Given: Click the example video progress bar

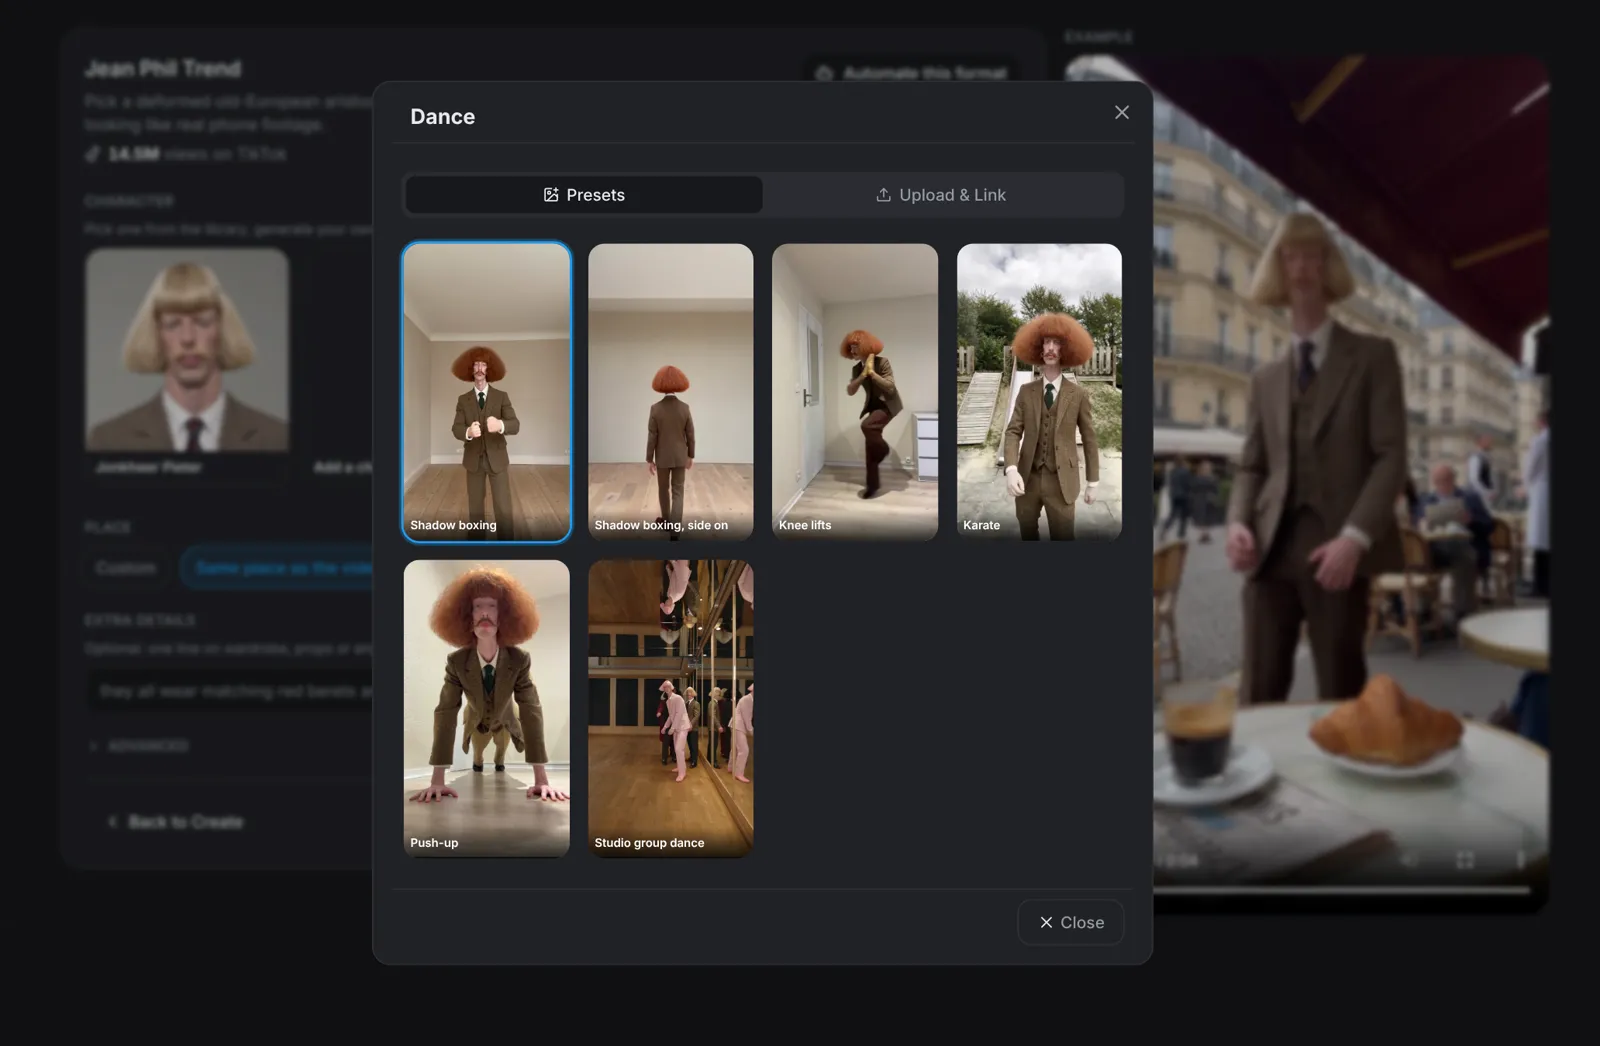Looking at the screenshot, I should pos(1342,889).
